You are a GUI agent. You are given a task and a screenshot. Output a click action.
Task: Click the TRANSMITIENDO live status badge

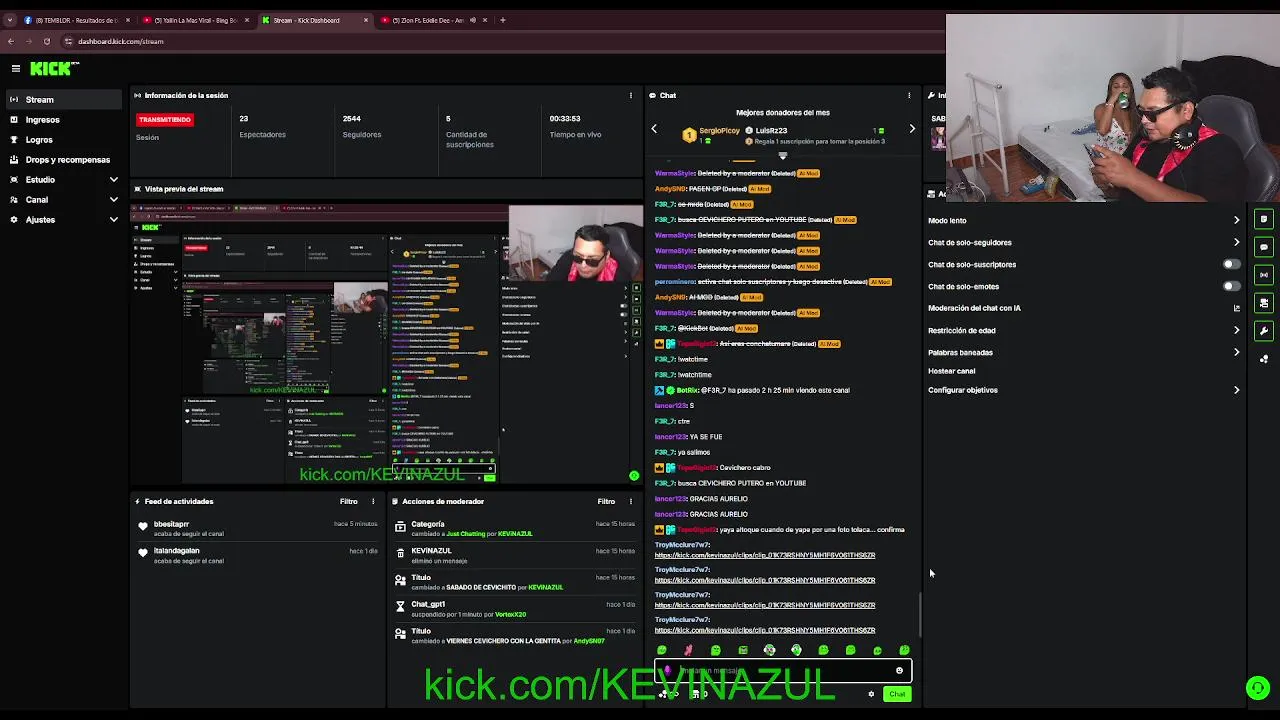165,120
